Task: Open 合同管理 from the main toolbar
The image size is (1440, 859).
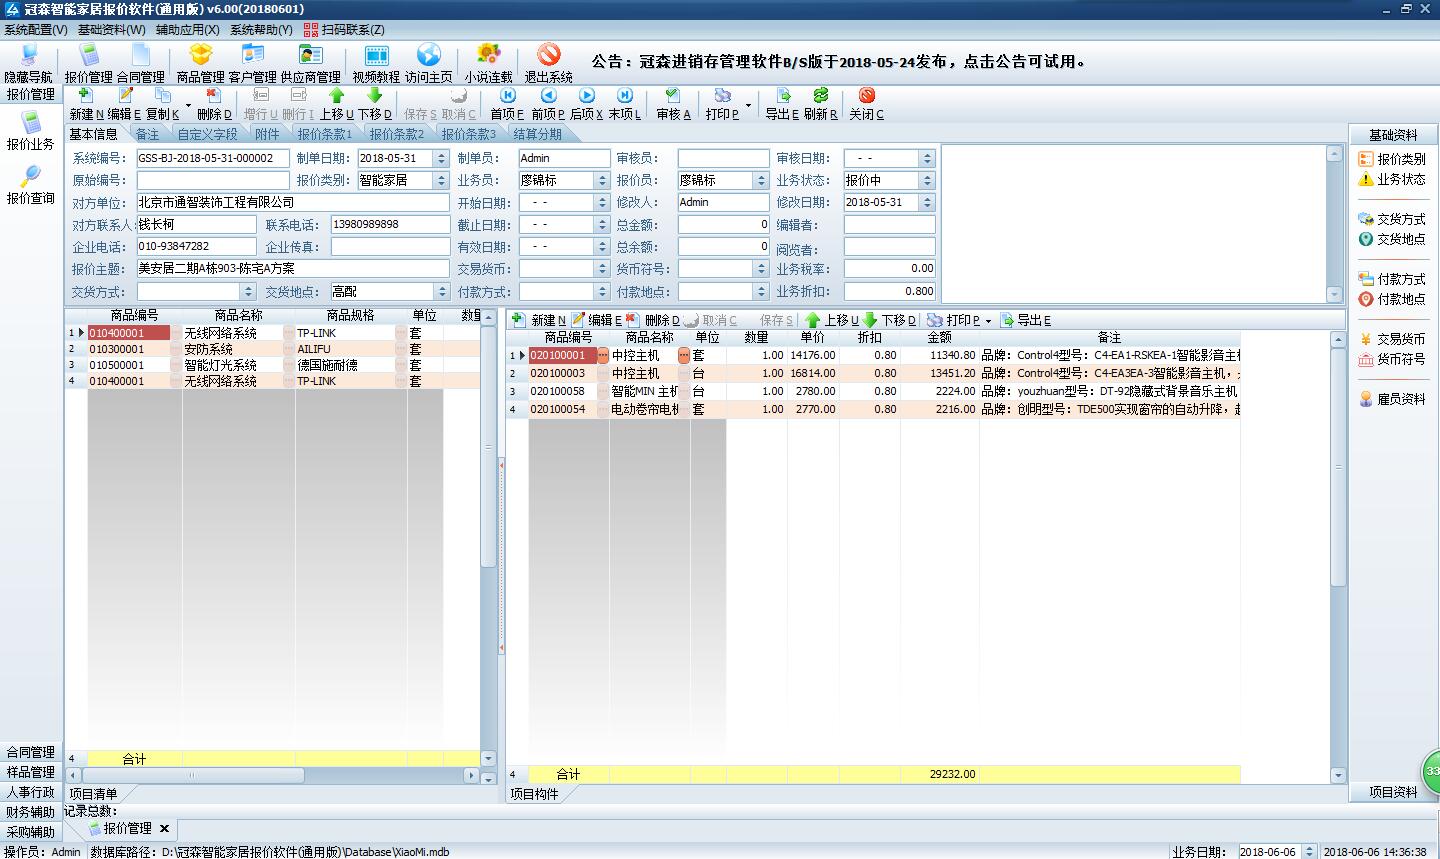Action: 140,63
